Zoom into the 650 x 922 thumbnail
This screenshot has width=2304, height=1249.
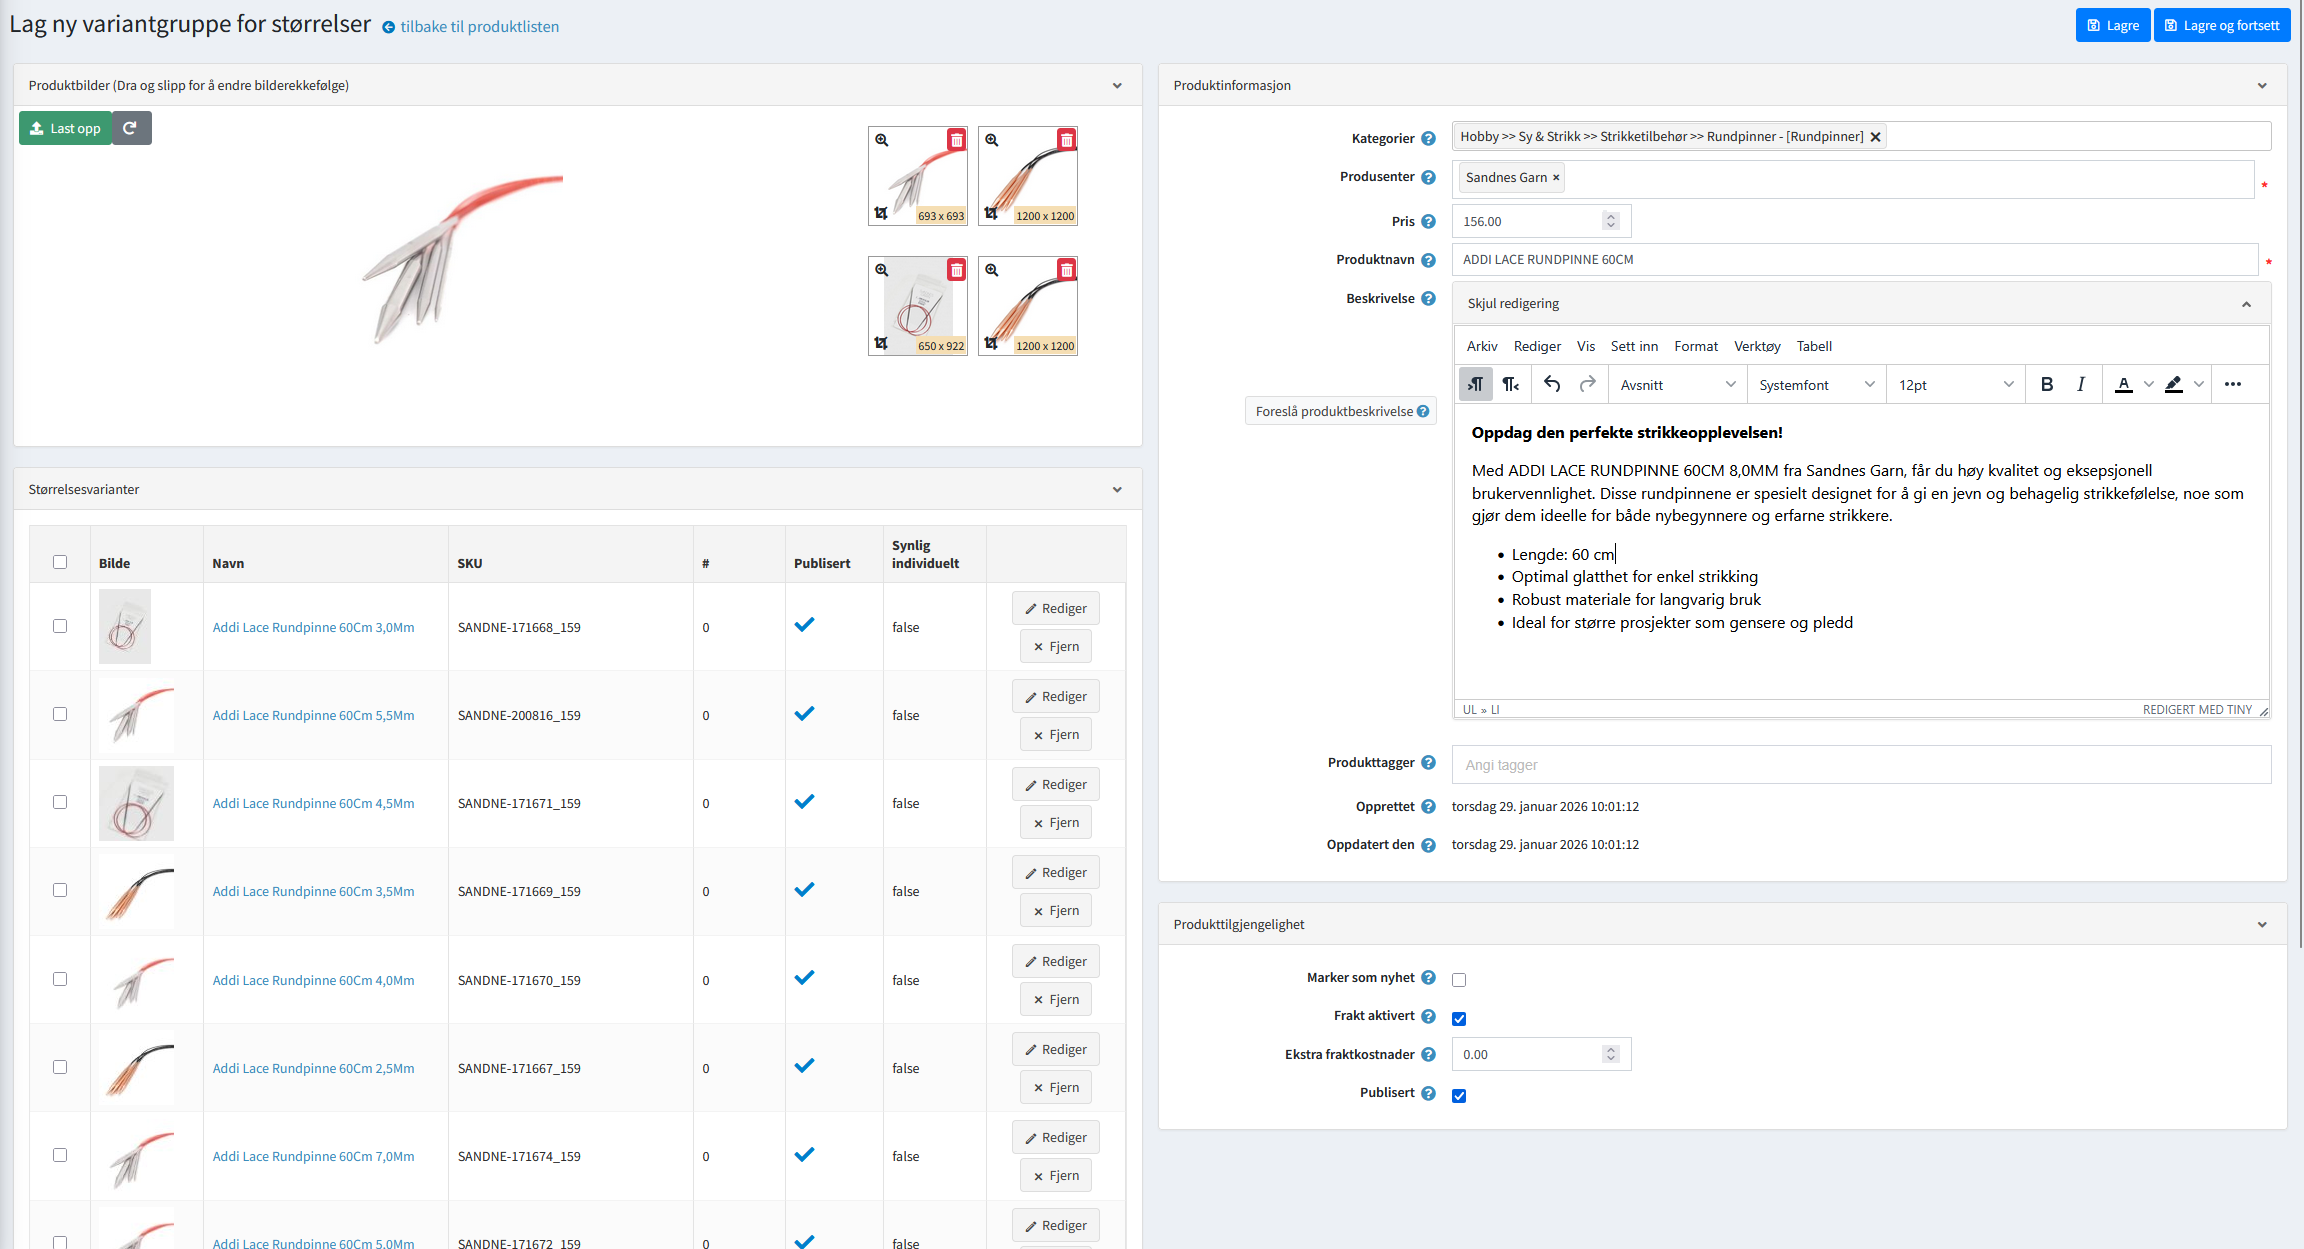tap(882, 270)
